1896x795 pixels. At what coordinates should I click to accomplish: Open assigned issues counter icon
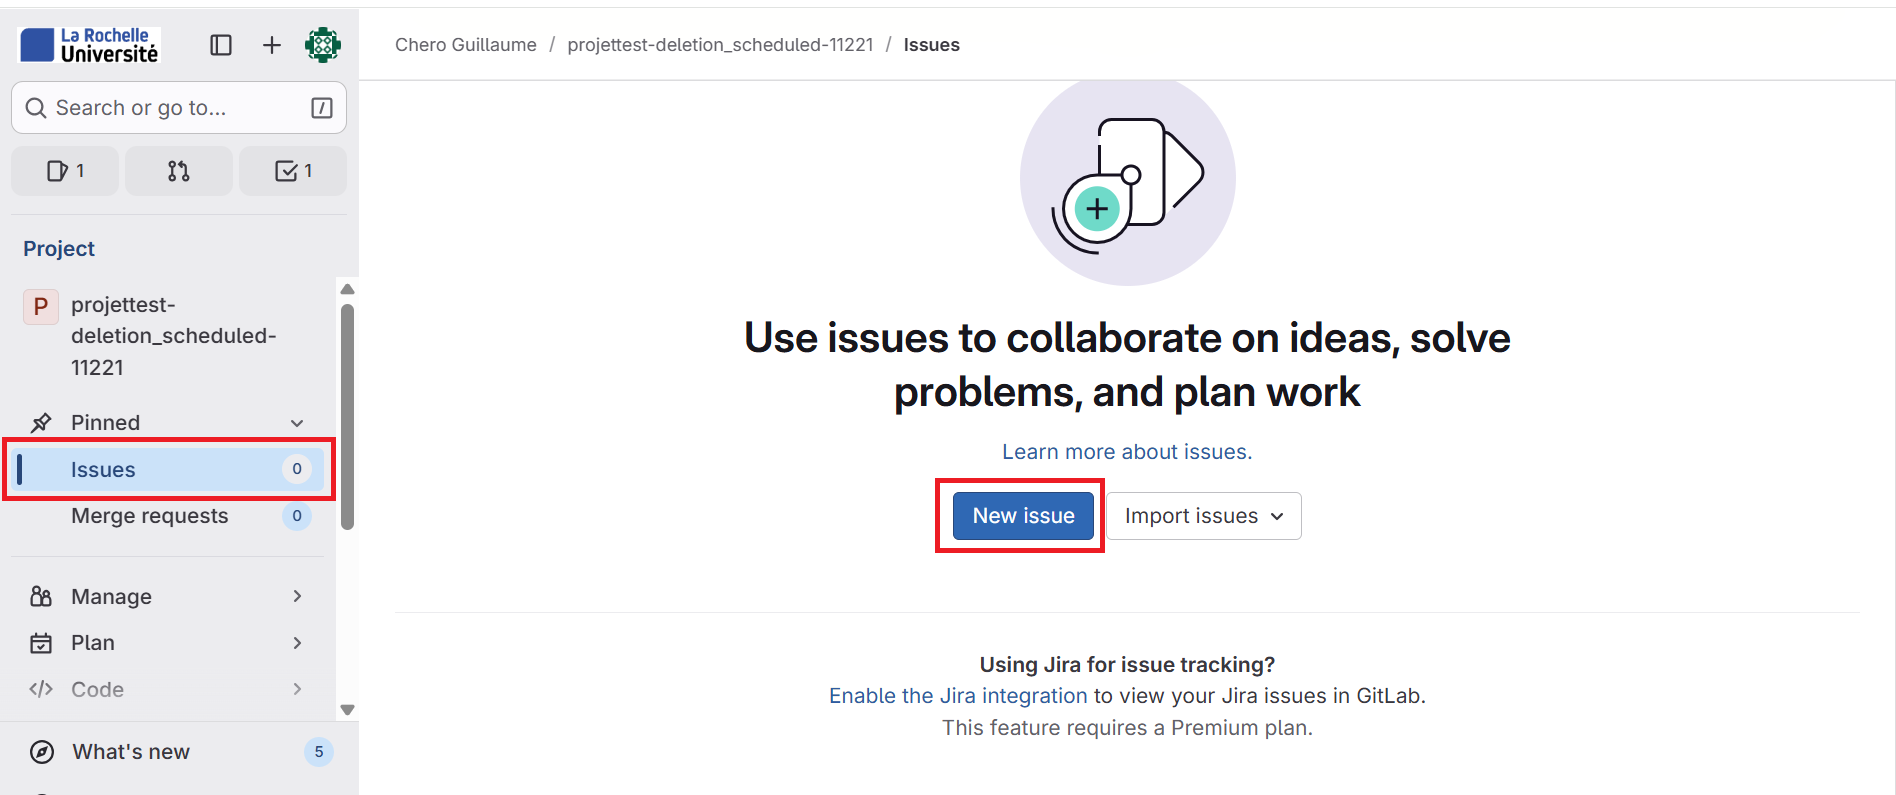click(65, 171)
